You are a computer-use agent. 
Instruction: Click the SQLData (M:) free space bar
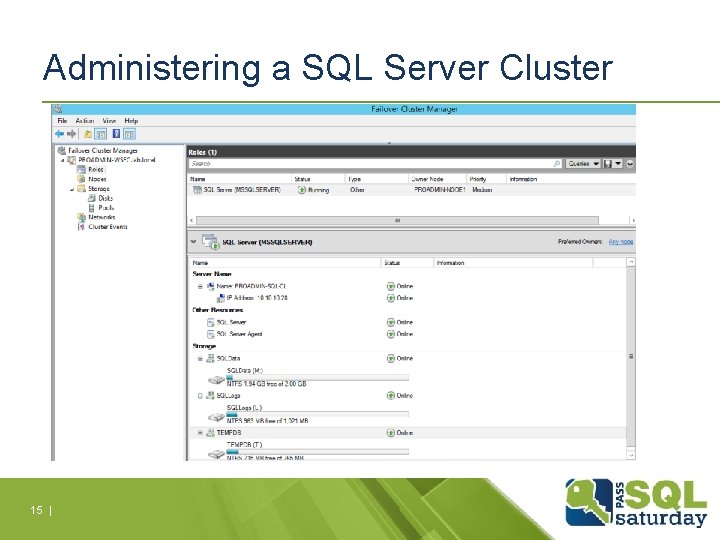(317, 377)
